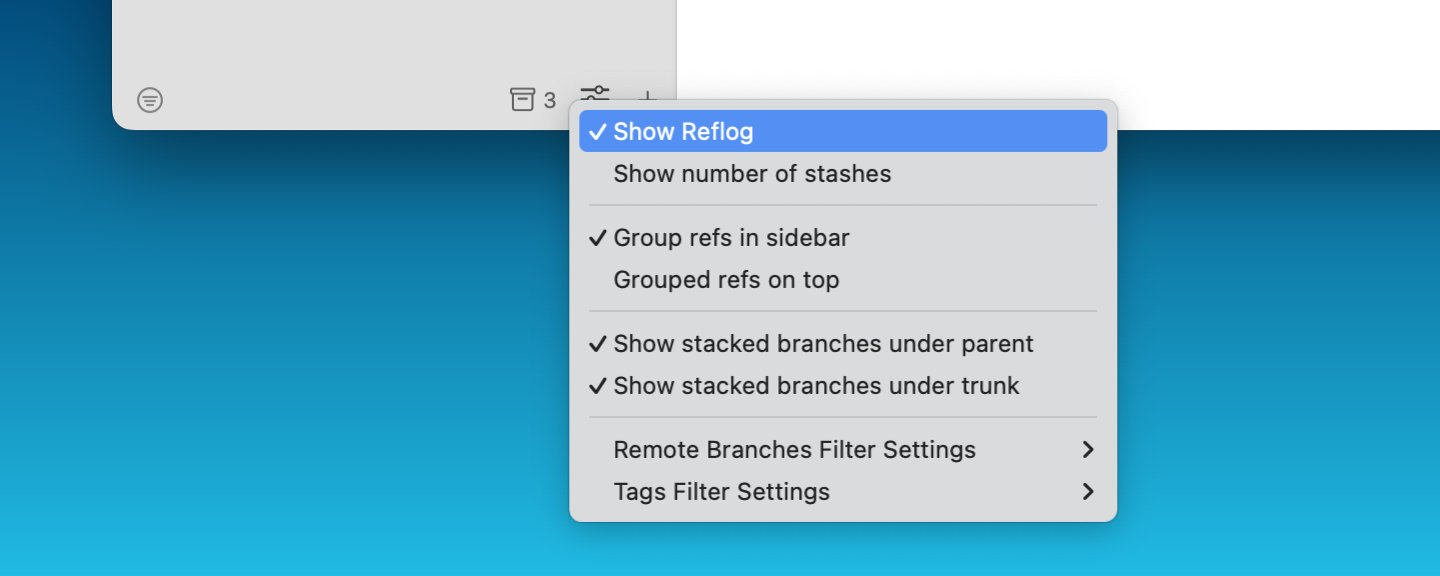Toggle off Show Reflog
Viewport: 1440px width, 576px height.
click(x=683, y=131)
